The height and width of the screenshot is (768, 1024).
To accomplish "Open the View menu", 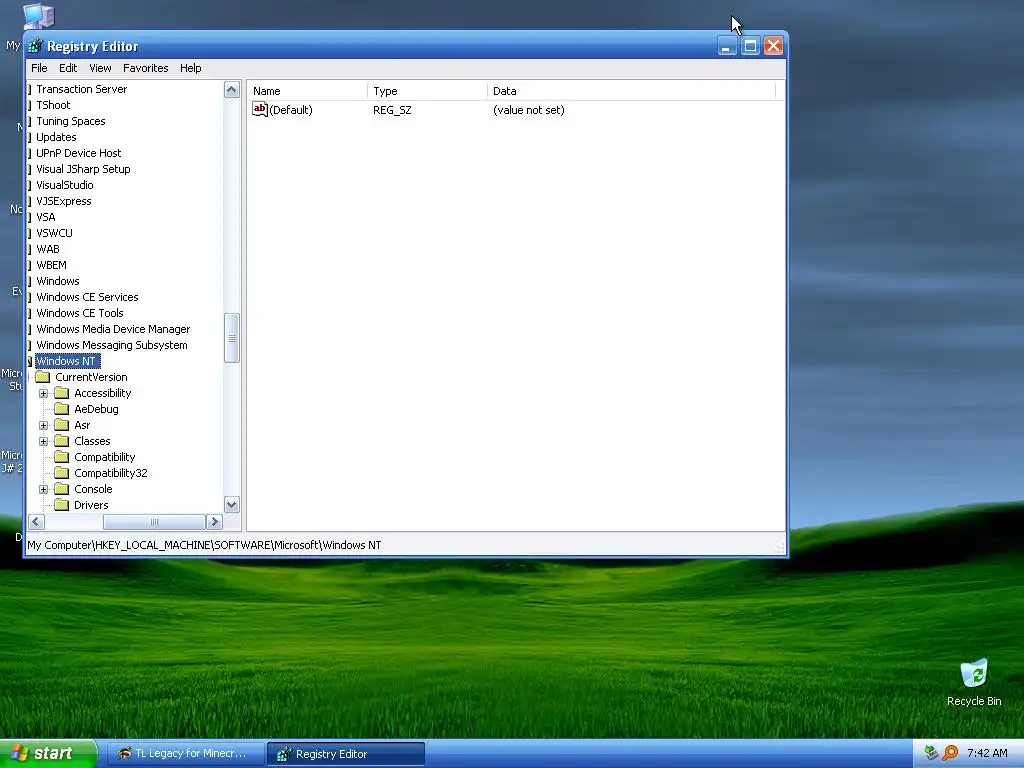I will [x=100, y=68].
